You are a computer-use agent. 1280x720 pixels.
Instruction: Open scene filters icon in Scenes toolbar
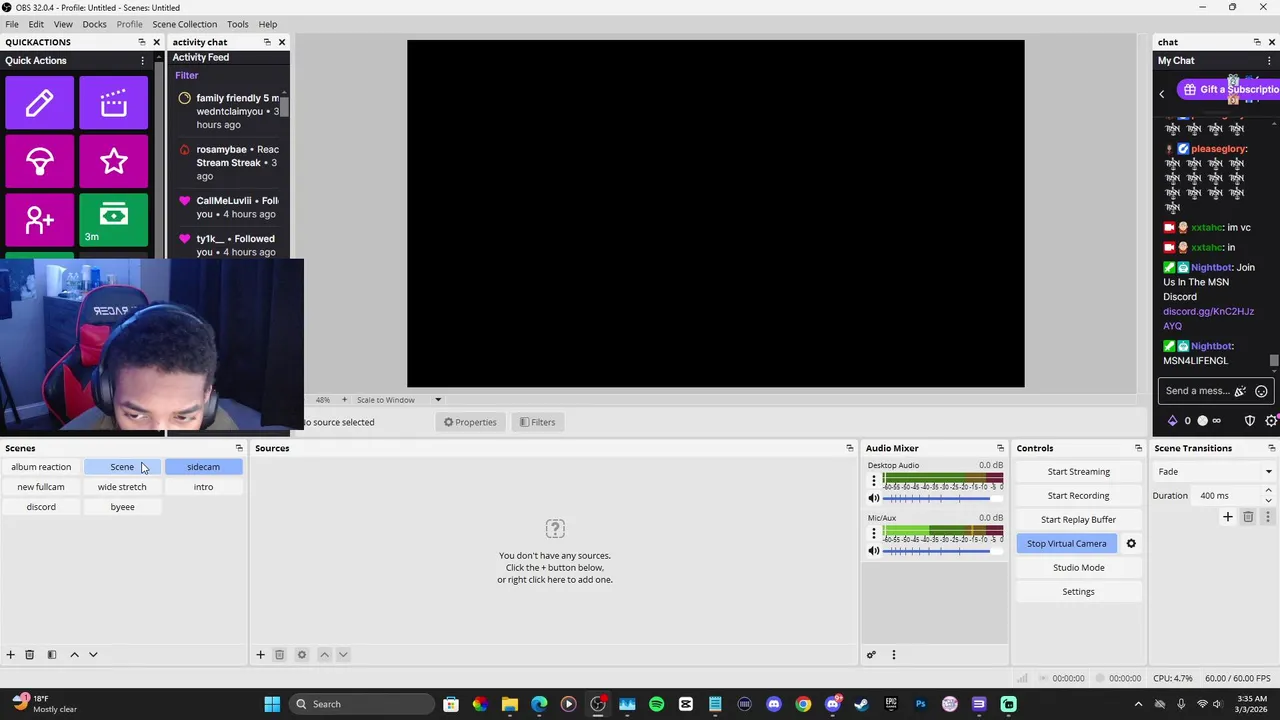click(x=52, y=655)
